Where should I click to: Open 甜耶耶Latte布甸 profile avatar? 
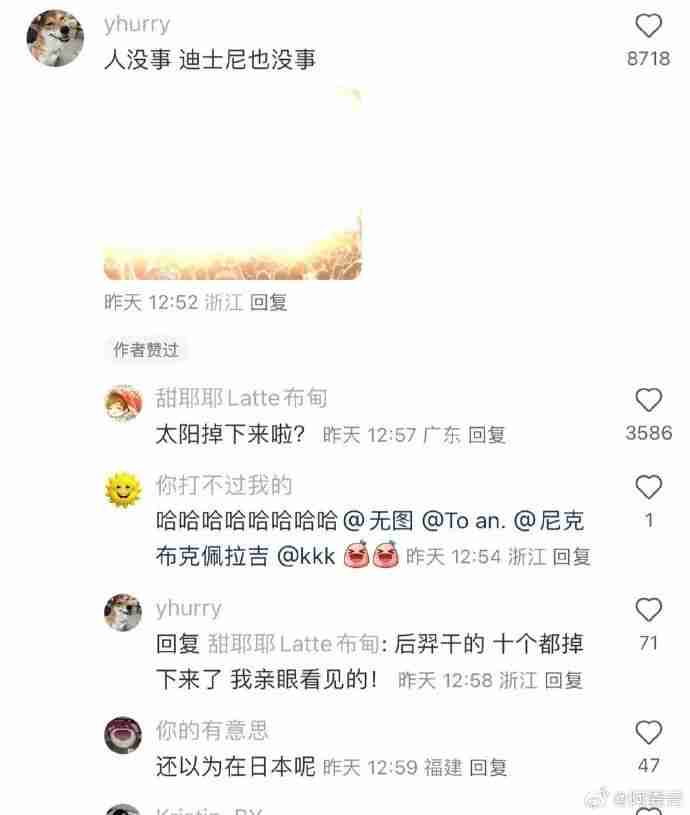point(123,403)
